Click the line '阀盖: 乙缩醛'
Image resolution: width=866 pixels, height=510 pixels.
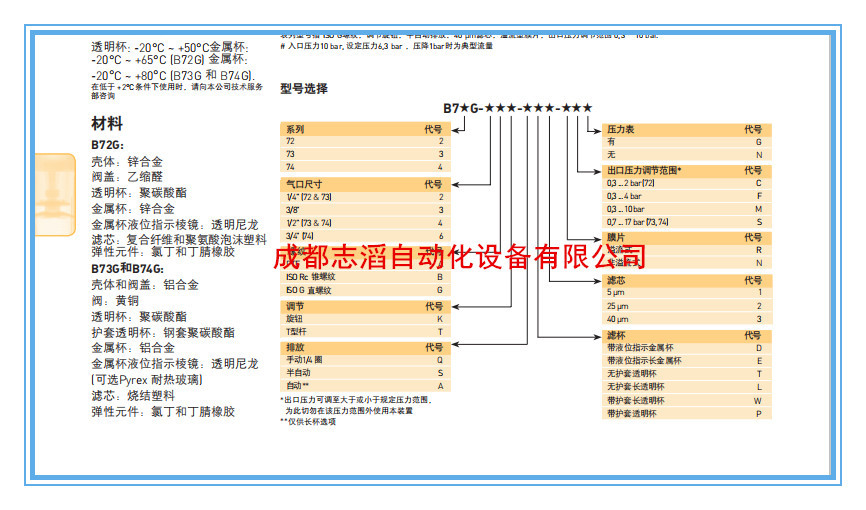tap(127, 177)
